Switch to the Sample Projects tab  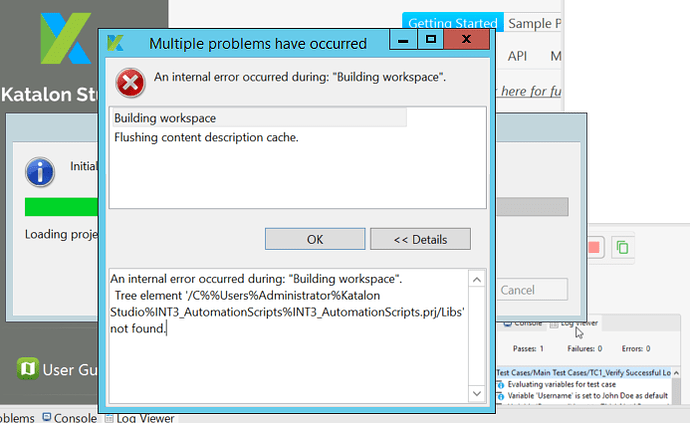[x=534, y=23]
